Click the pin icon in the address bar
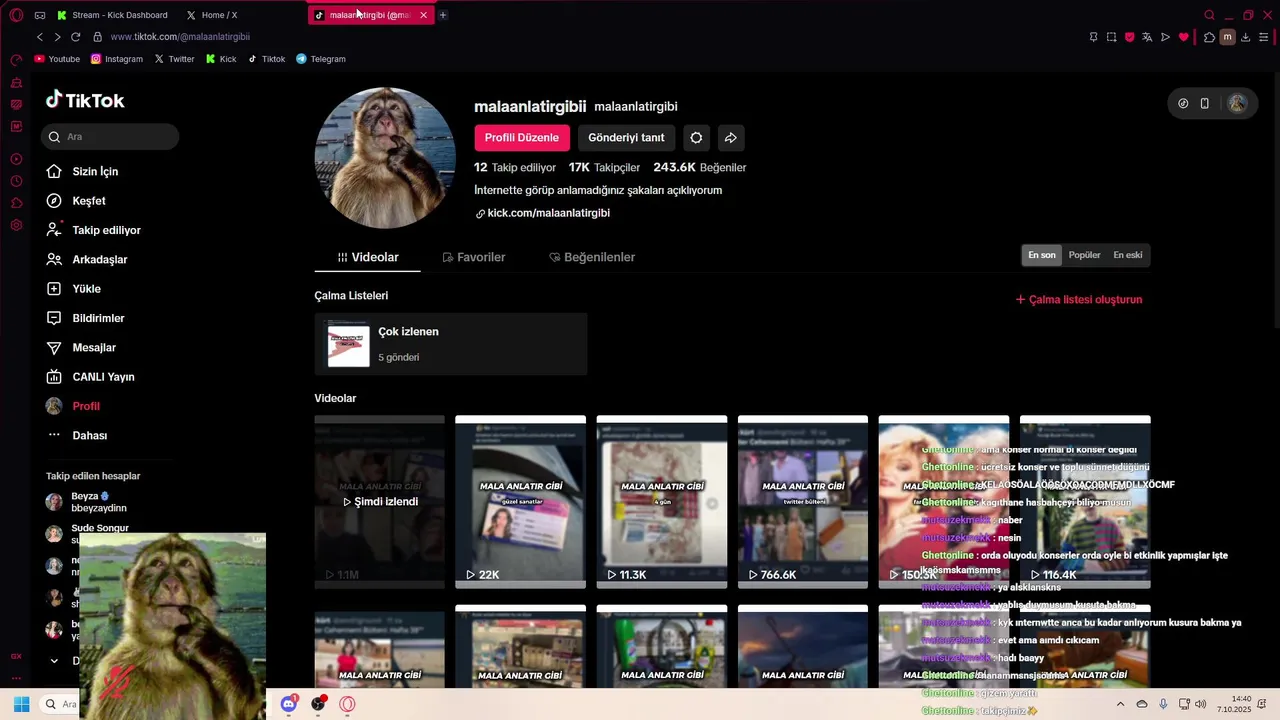Image resolution: width=1280 pixels, height=720 pixels. 1093,37
